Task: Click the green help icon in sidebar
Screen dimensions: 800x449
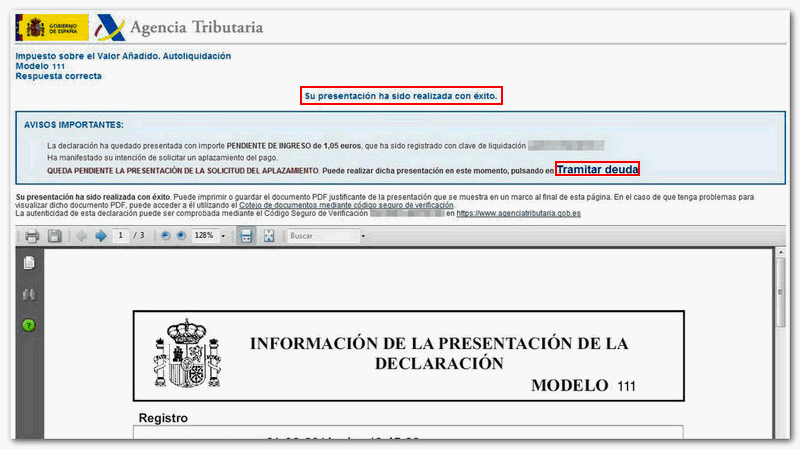Action: click(29, 325)
